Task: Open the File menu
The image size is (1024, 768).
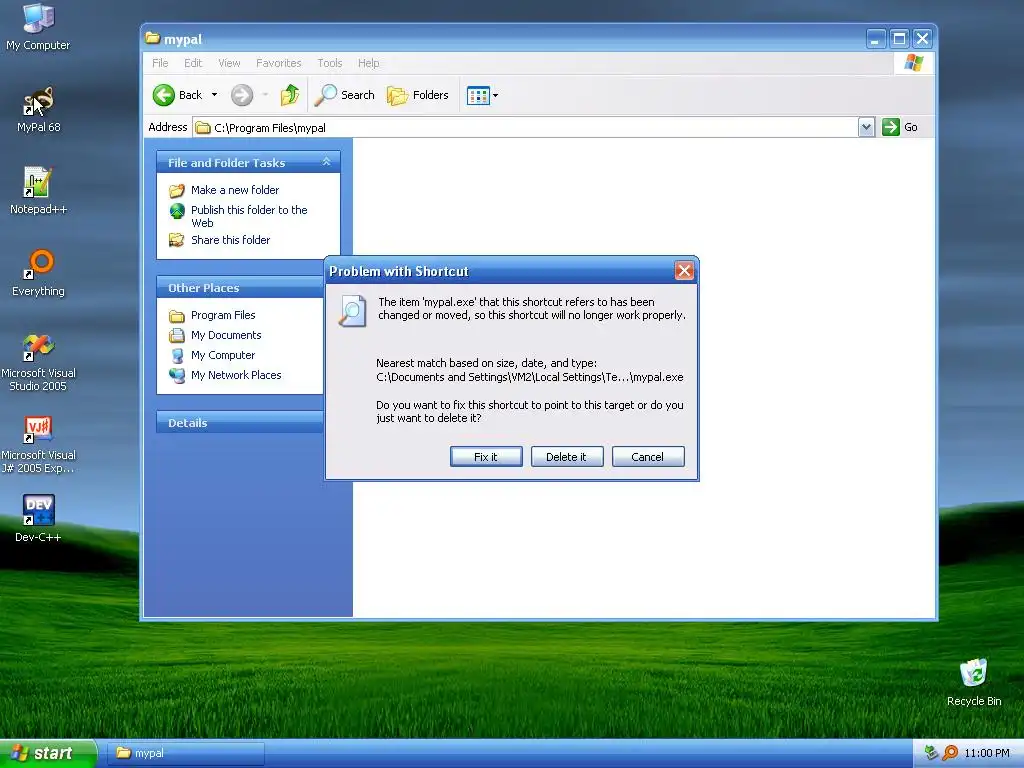Action: [160, 63]
